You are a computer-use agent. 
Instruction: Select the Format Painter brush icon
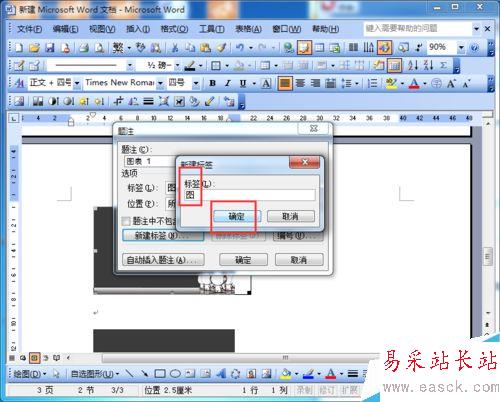[x=221, y=48]
